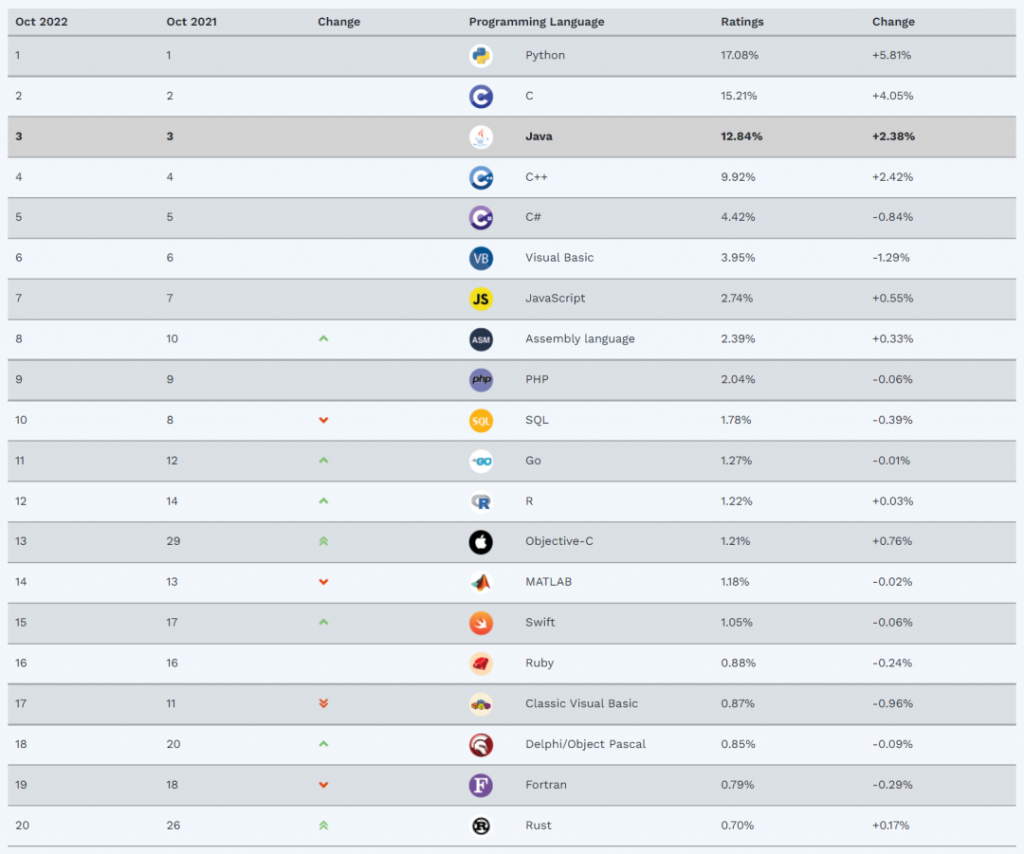Click the Ratings column header
This screenshot has width=1024, height=854.
click(742, 22)
